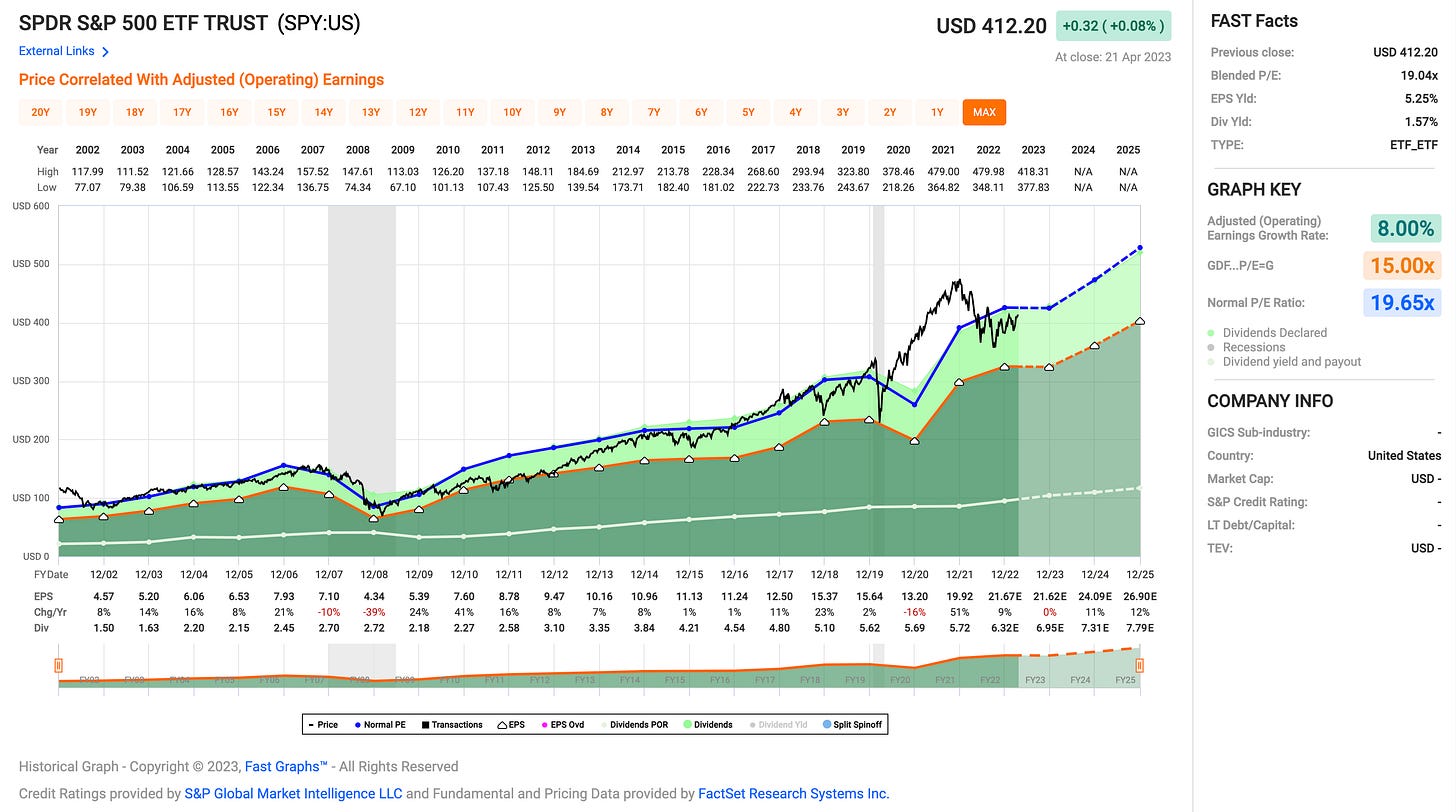Click the -39% Chg/Yr value
The image size is (1456, 812).
[375, 611]
